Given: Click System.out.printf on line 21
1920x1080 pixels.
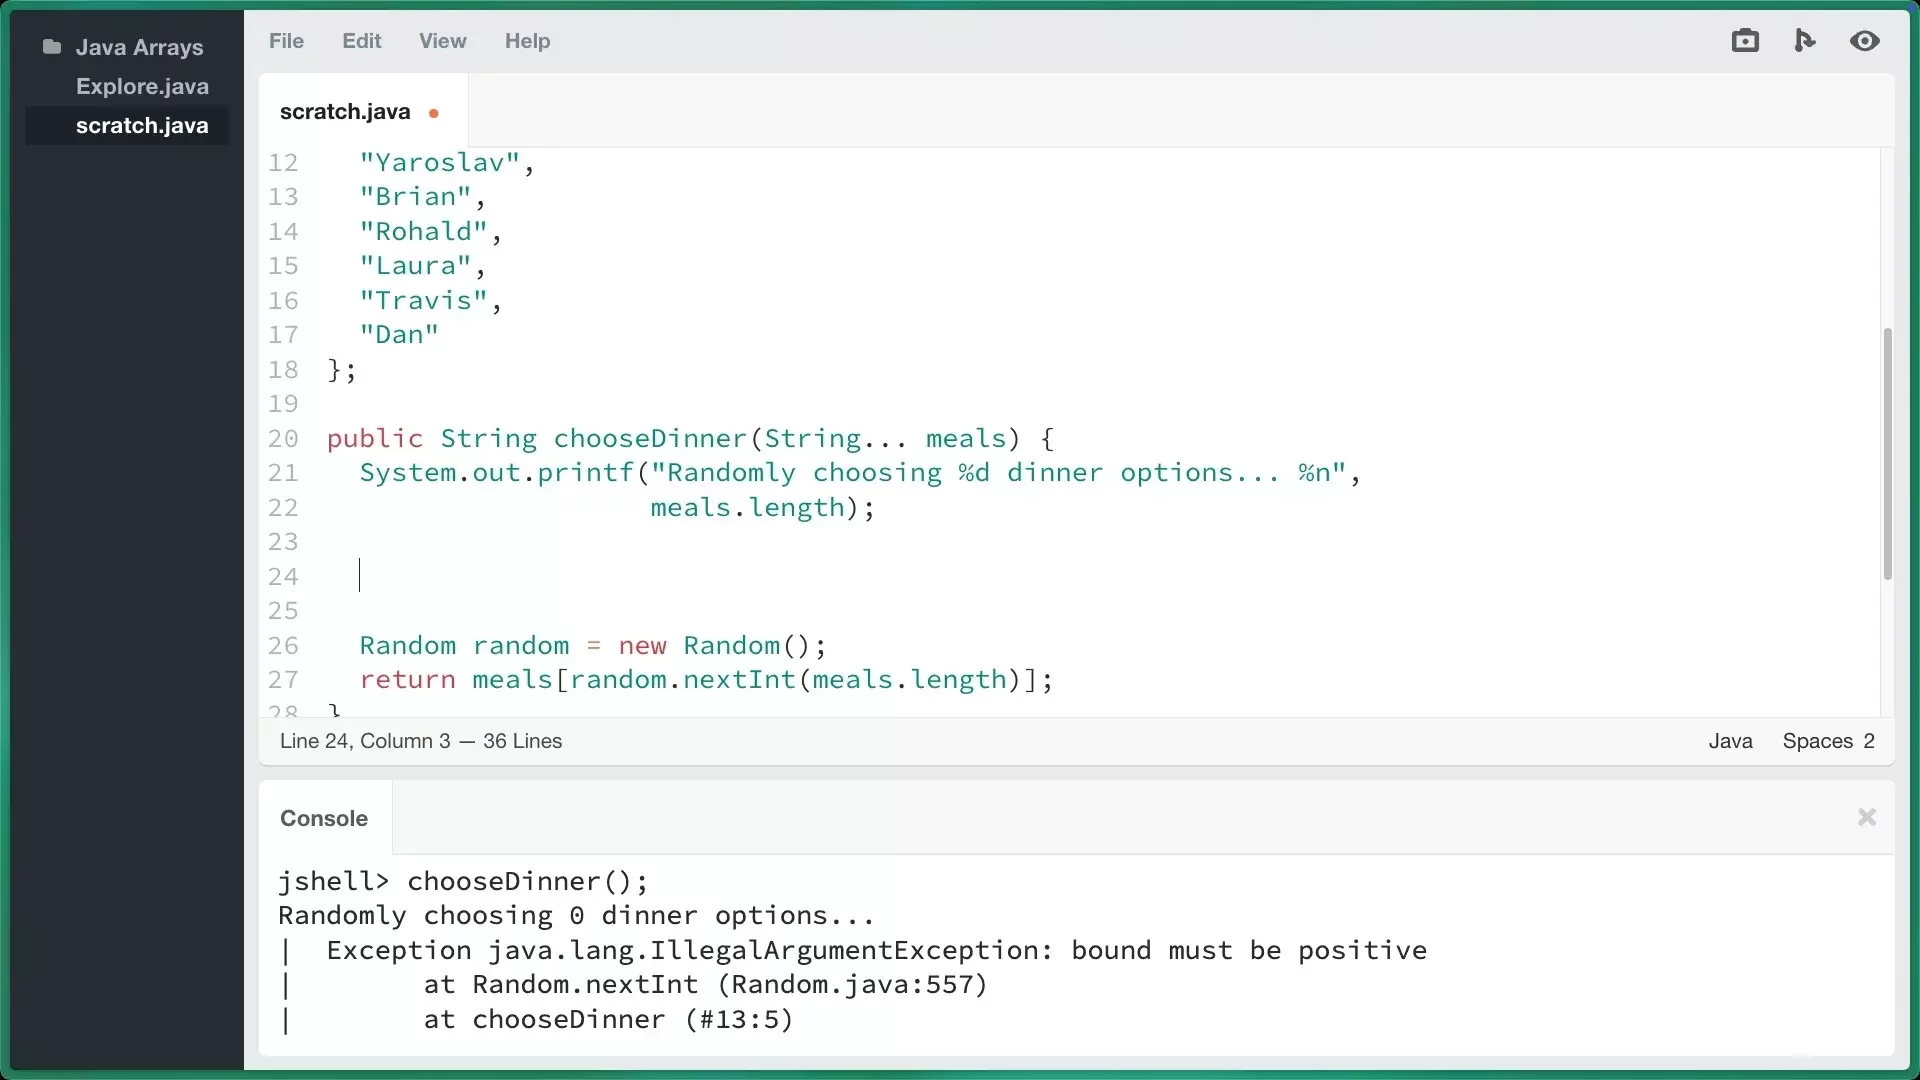Looking at the screenshot, I should click(x=497, y=473).
